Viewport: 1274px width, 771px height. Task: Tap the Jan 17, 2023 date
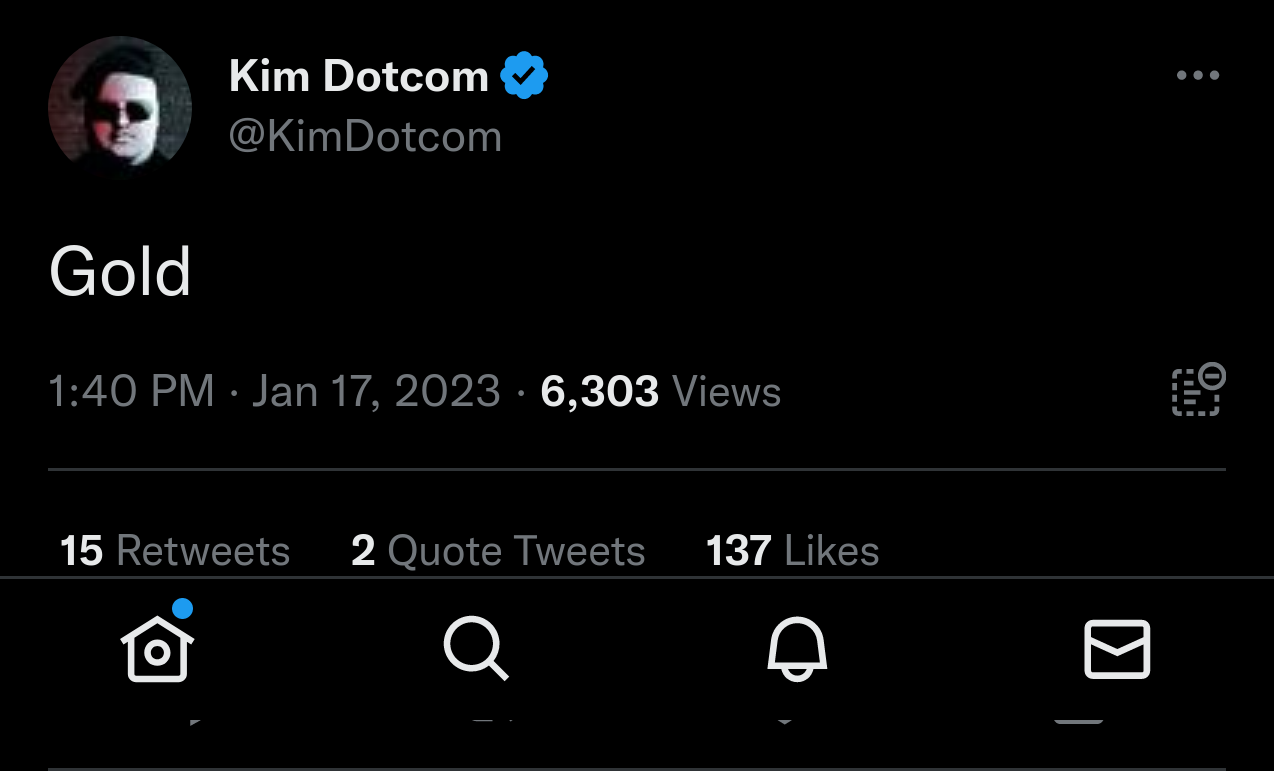tap(375, 391)
